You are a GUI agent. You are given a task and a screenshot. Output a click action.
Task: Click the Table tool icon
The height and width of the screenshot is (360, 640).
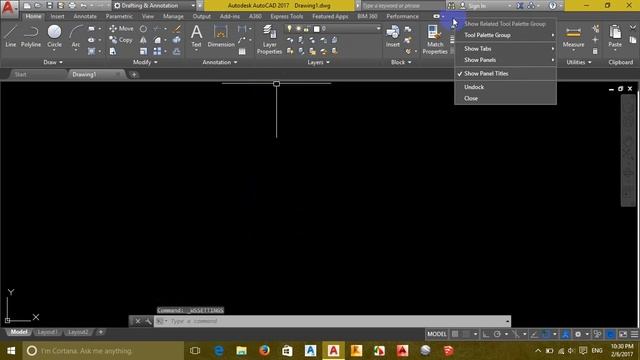[242, 51]
